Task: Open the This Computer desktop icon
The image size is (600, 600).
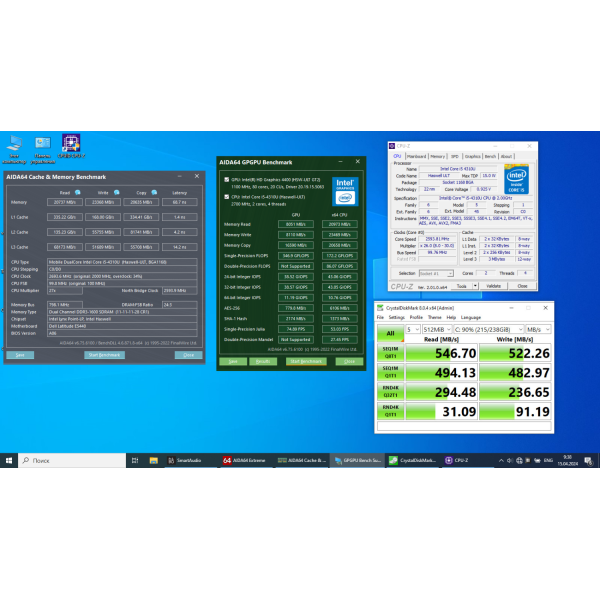Action: pos(14,149)
